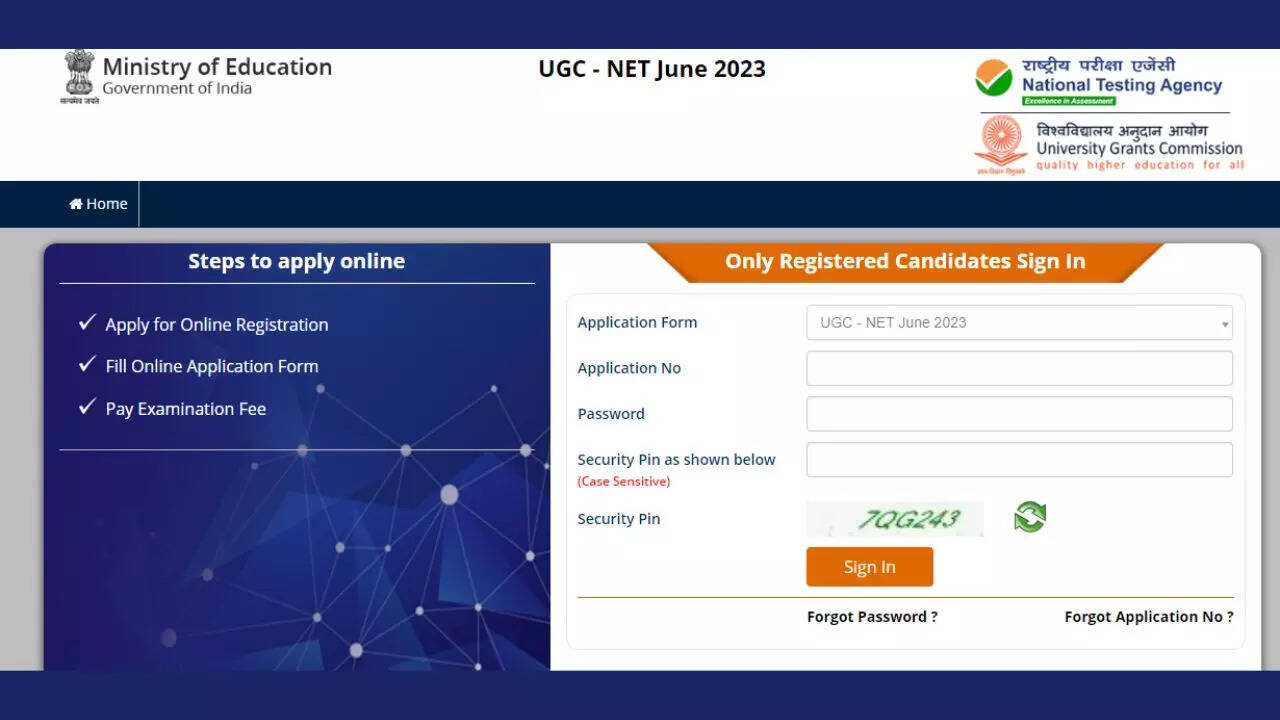Screen dimensions: 1280x720
Task: Click the Home menu item
Action: point(98,204)
